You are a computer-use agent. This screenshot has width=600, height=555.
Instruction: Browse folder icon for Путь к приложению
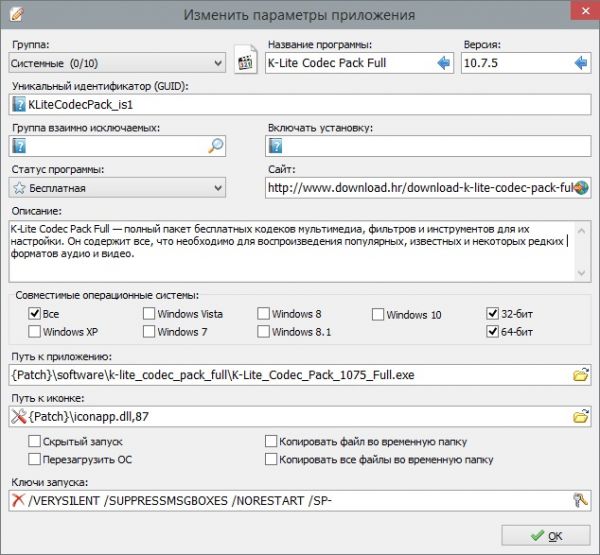click(x=580, y=375)
